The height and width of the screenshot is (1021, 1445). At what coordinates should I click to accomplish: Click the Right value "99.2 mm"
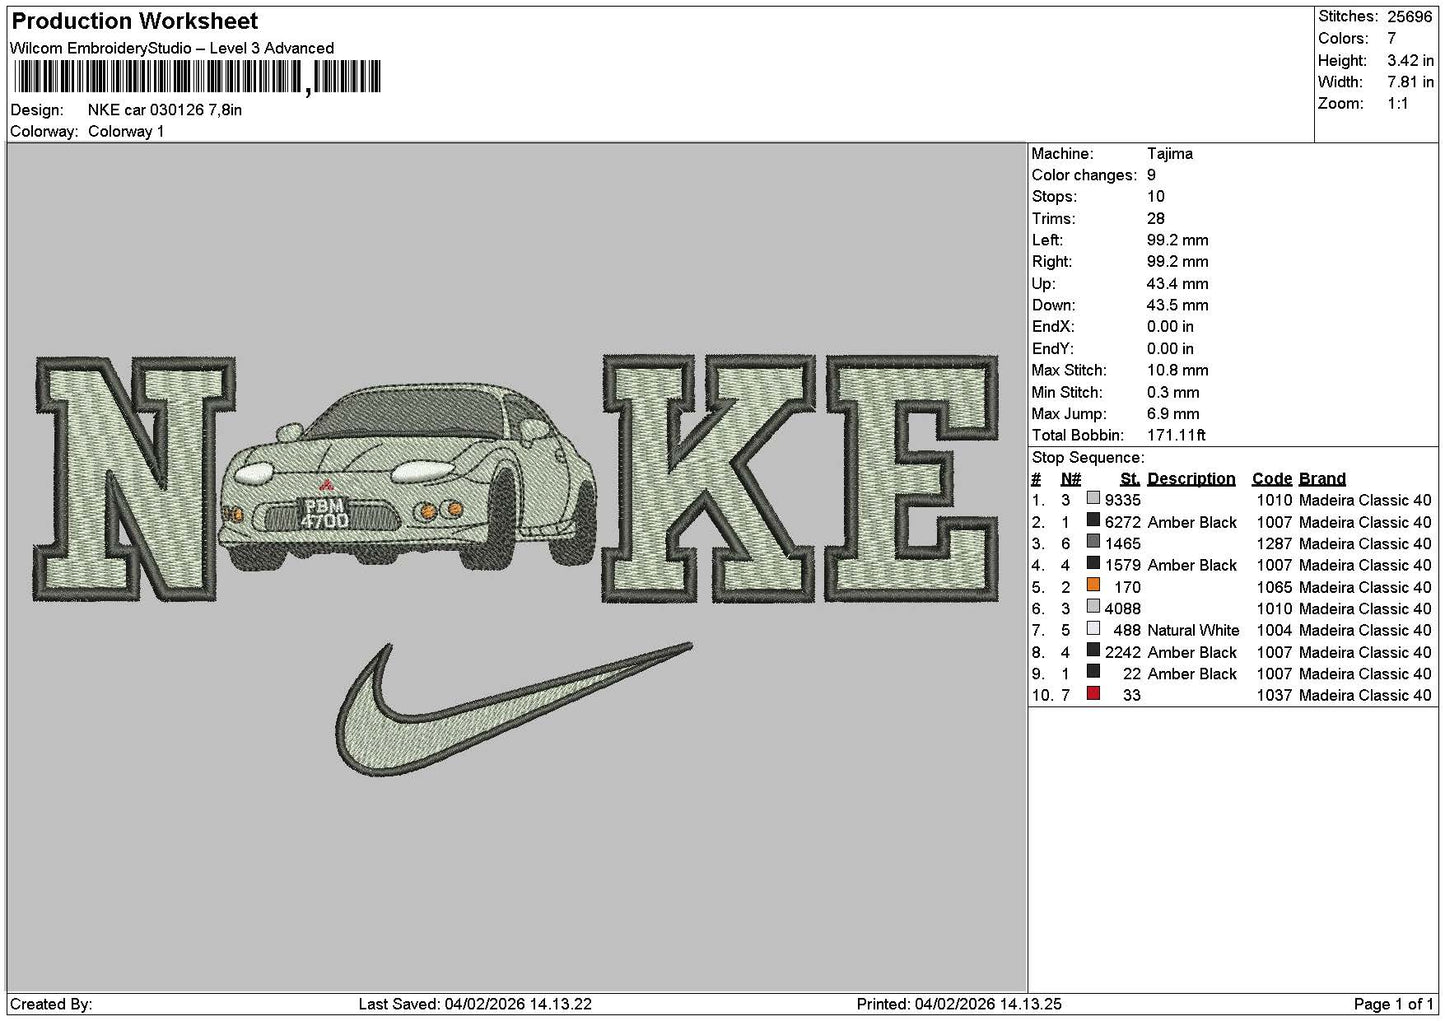click(1178, 262)
